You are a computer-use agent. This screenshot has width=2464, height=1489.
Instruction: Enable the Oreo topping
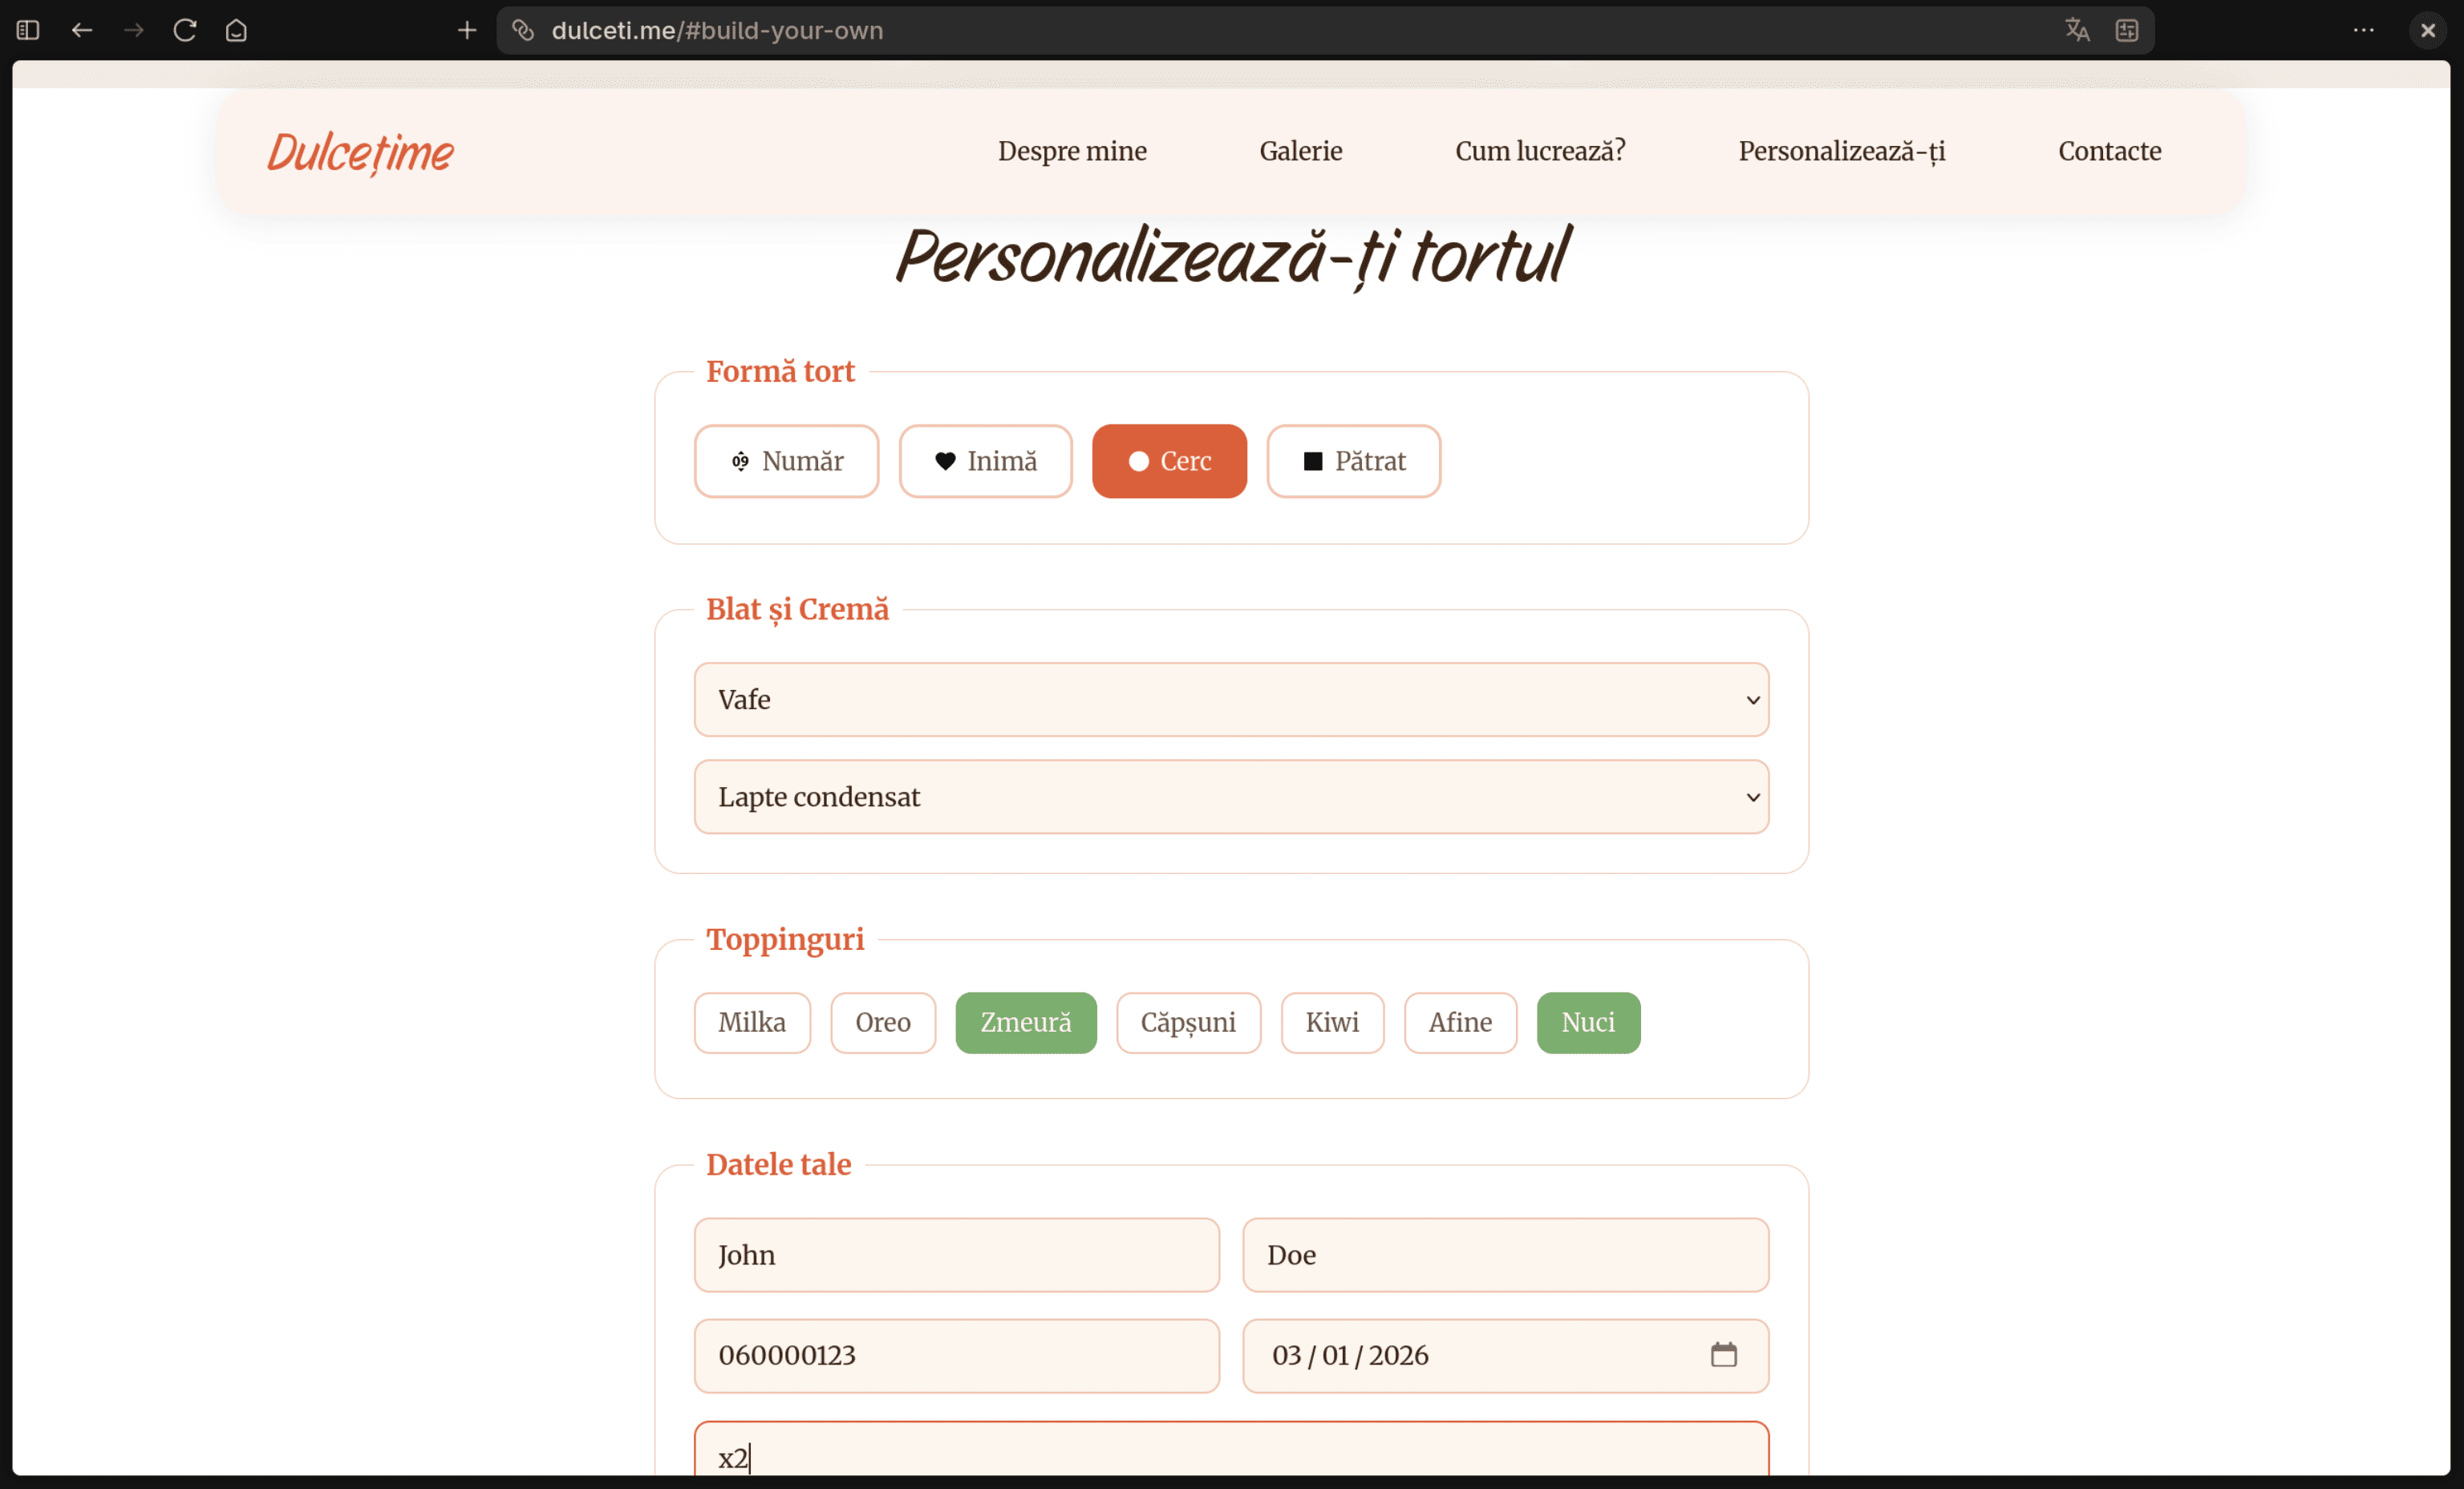coord(882,1022)
